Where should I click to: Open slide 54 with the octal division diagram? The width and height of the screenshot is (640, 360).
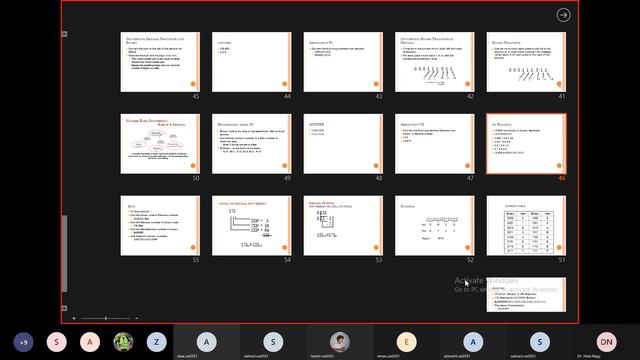pos(251,226)
